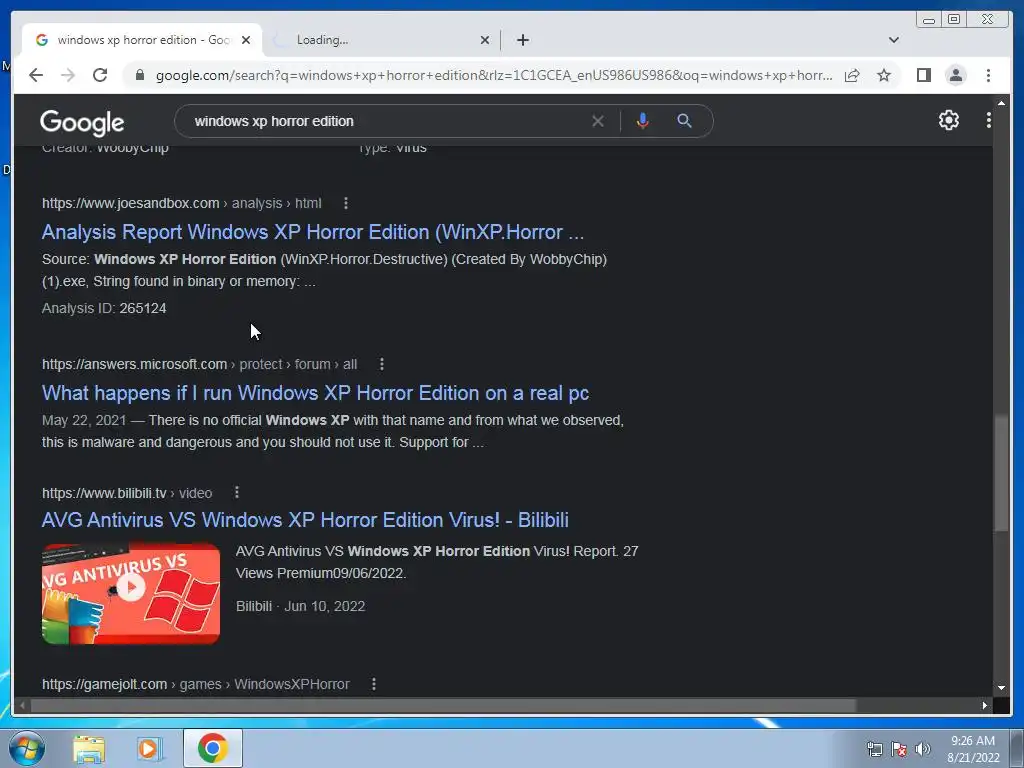Click the answers.microsoft.com URL breadcrumb
Screen dimensions: 1024x768
pos(199,364)
